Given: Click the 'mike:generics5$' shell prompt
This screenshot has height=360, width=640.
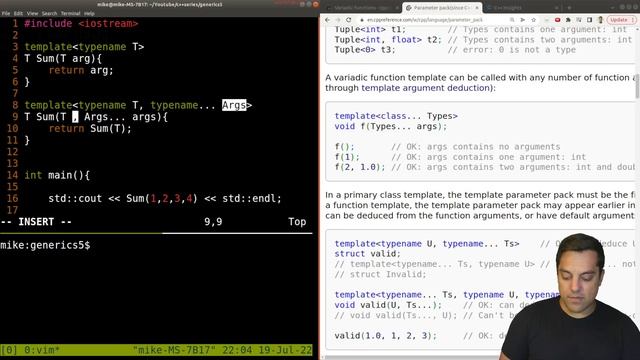Looking at the screenshot, I should pos(45,245).
